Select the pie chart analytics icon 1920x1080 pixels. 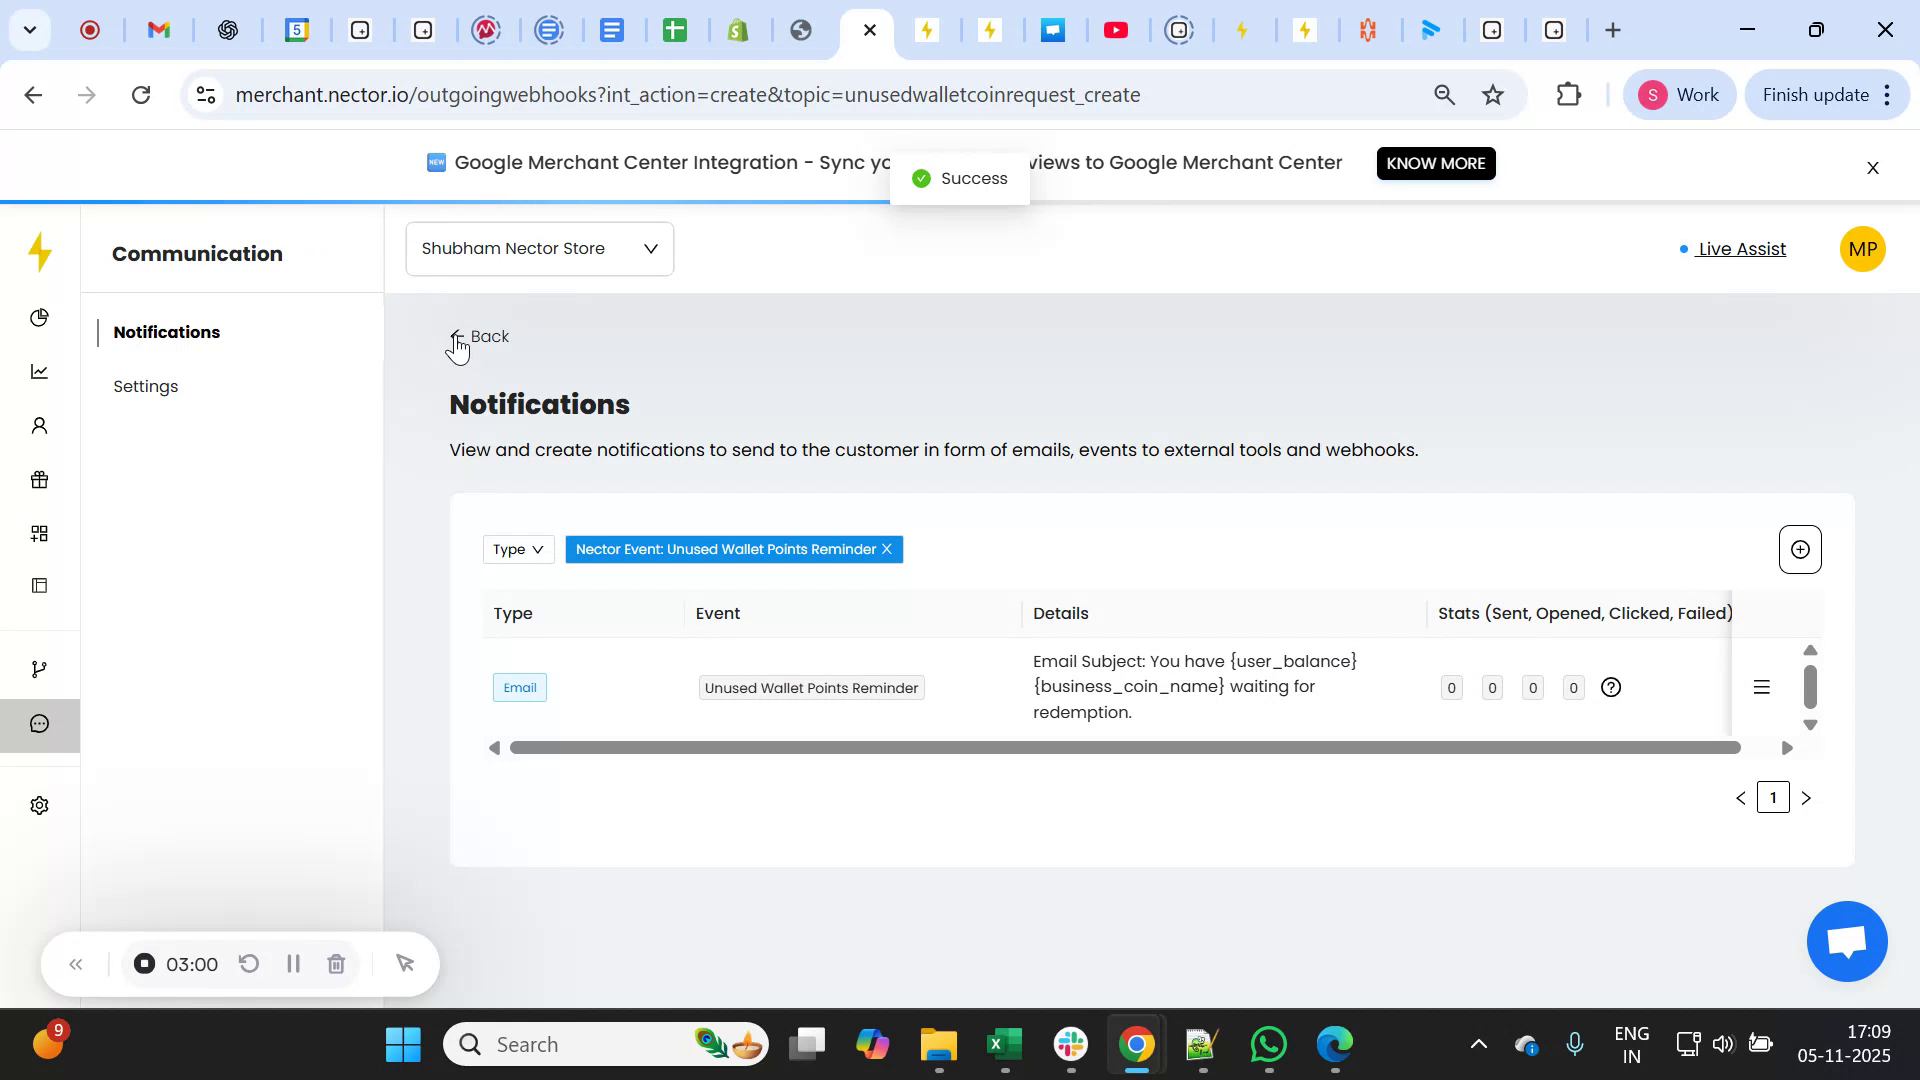pos(39,317)
